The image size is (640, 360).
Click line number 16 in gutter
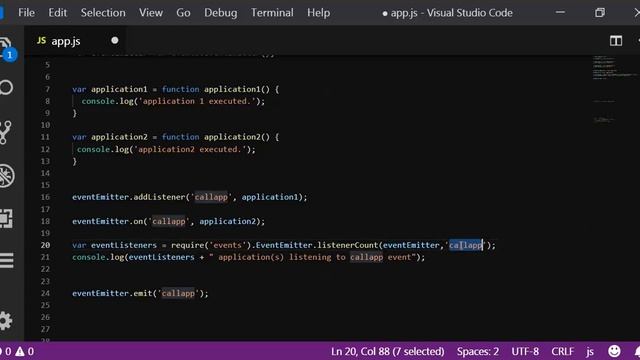pyautogui.click(x=45, y=197)
